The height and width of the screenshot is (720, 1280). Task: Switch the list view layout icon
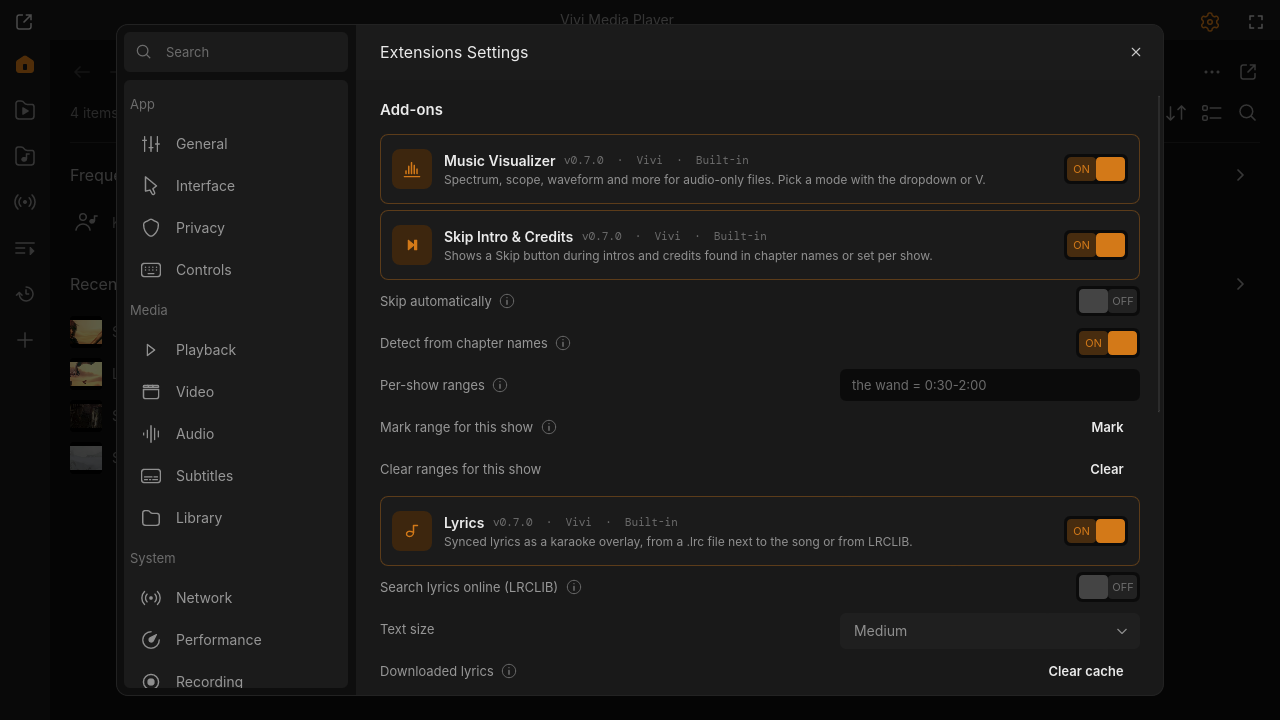coord(1212,113)
